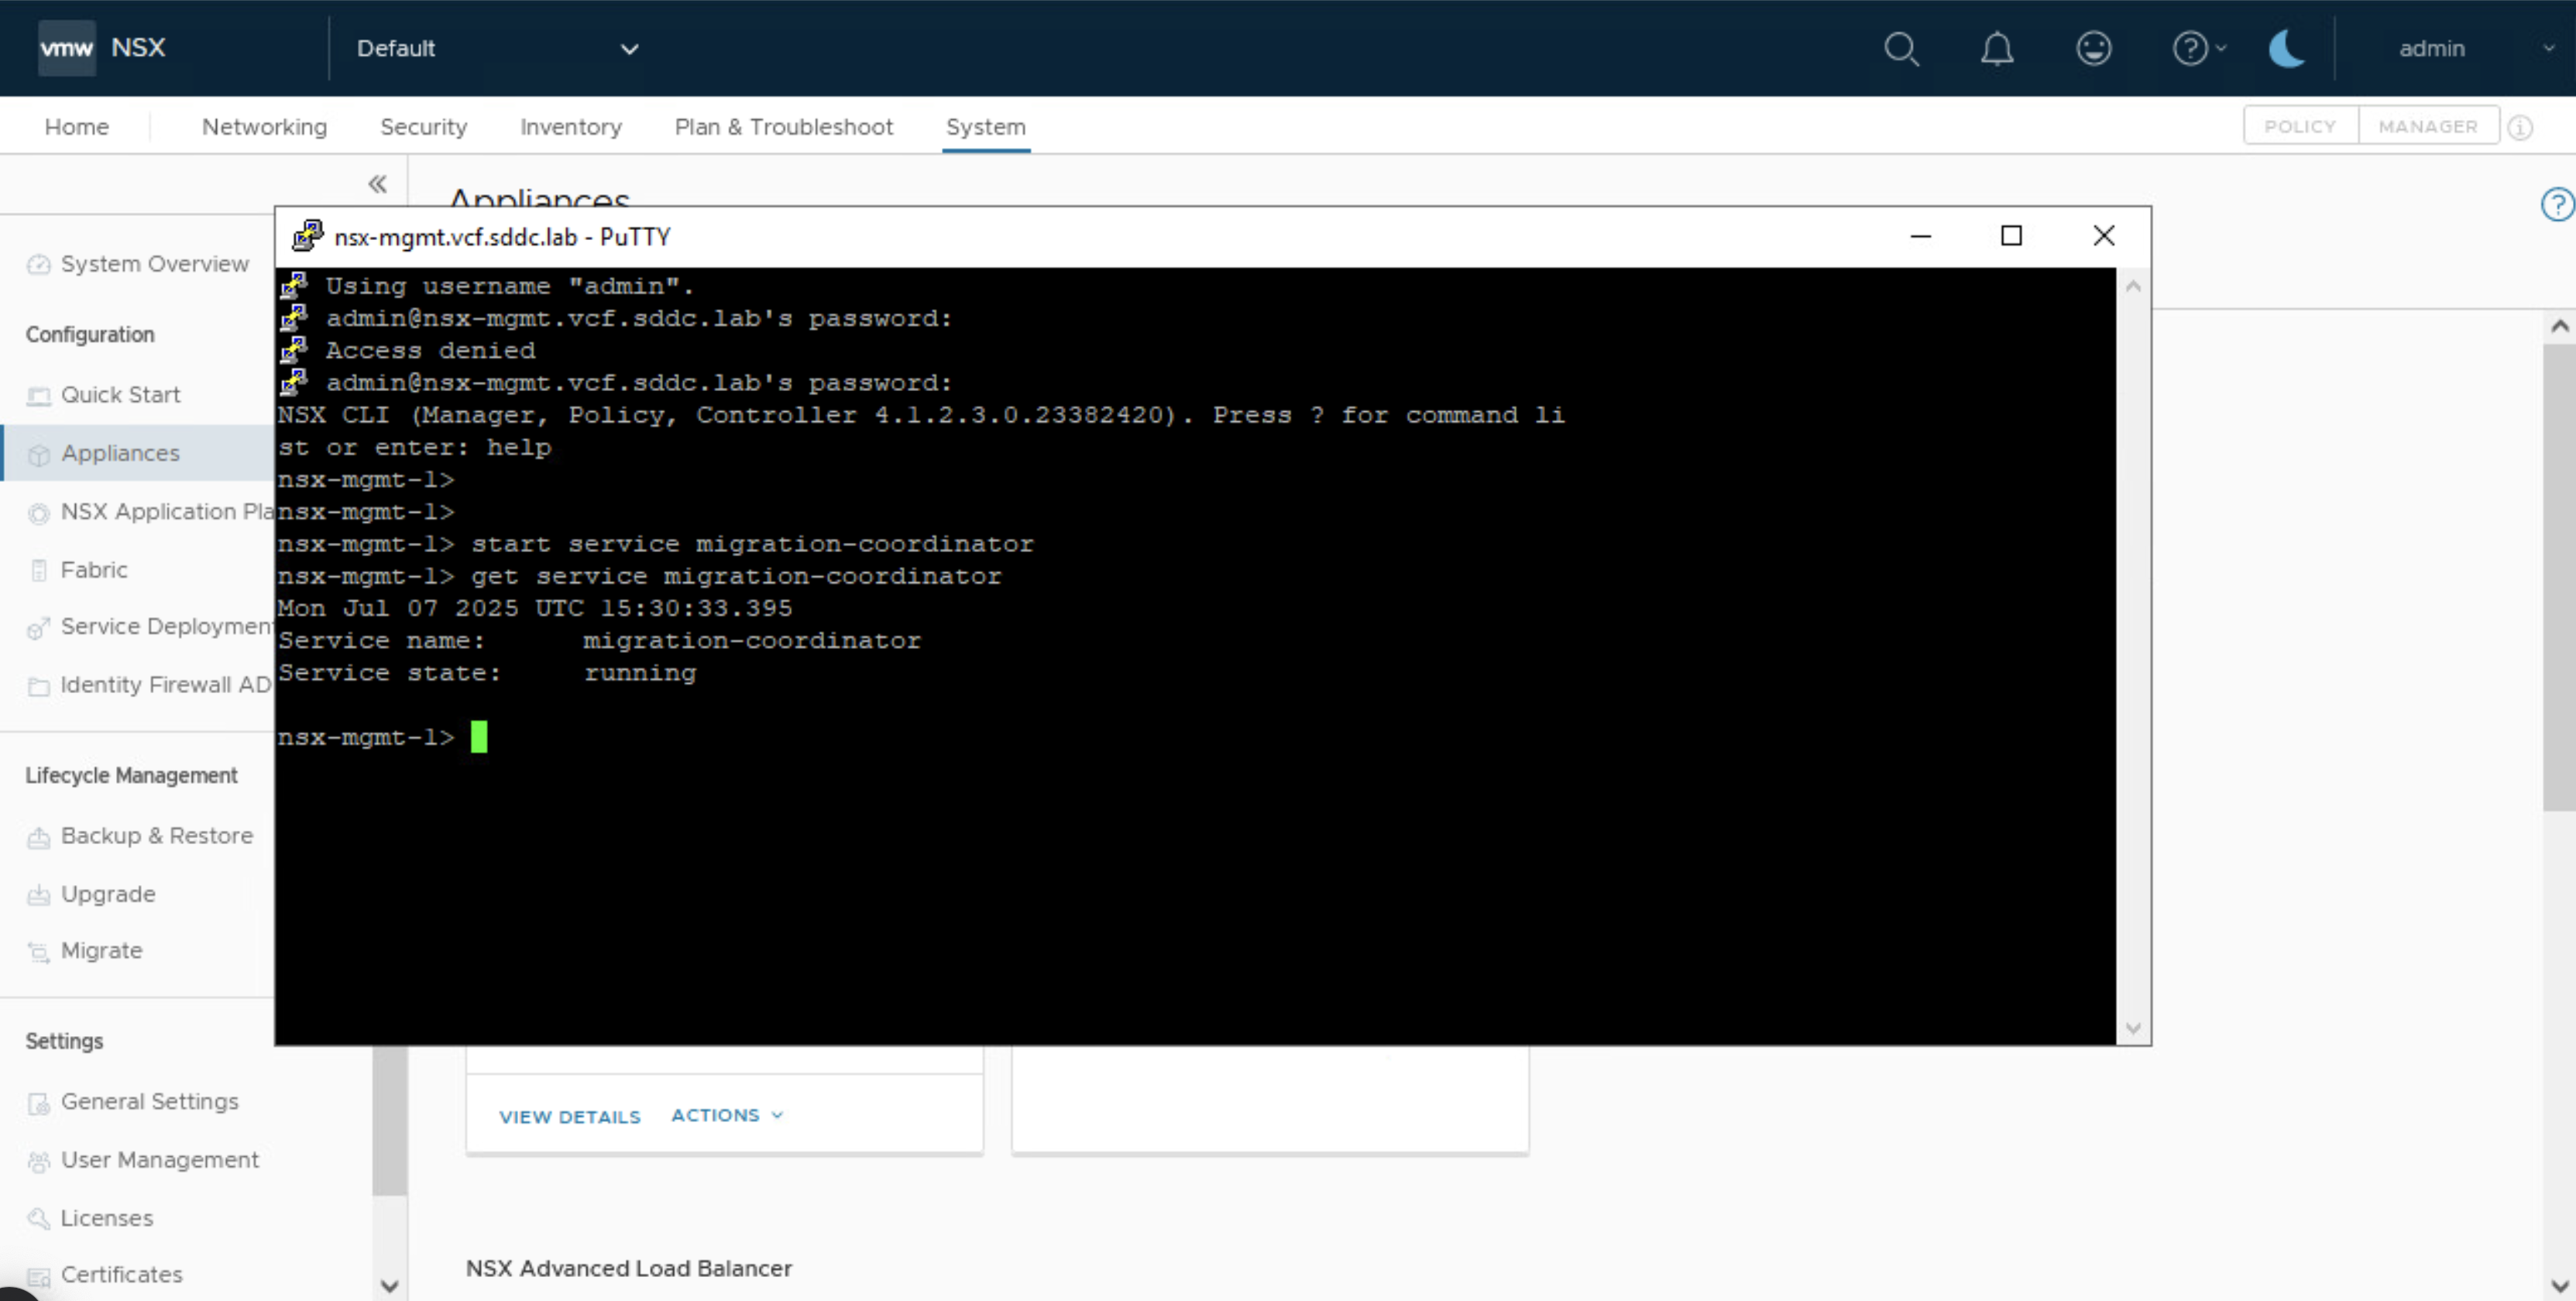Open Backup & Restore in sidebar
The image size is (2576, 1301).
tap(156, 835)
